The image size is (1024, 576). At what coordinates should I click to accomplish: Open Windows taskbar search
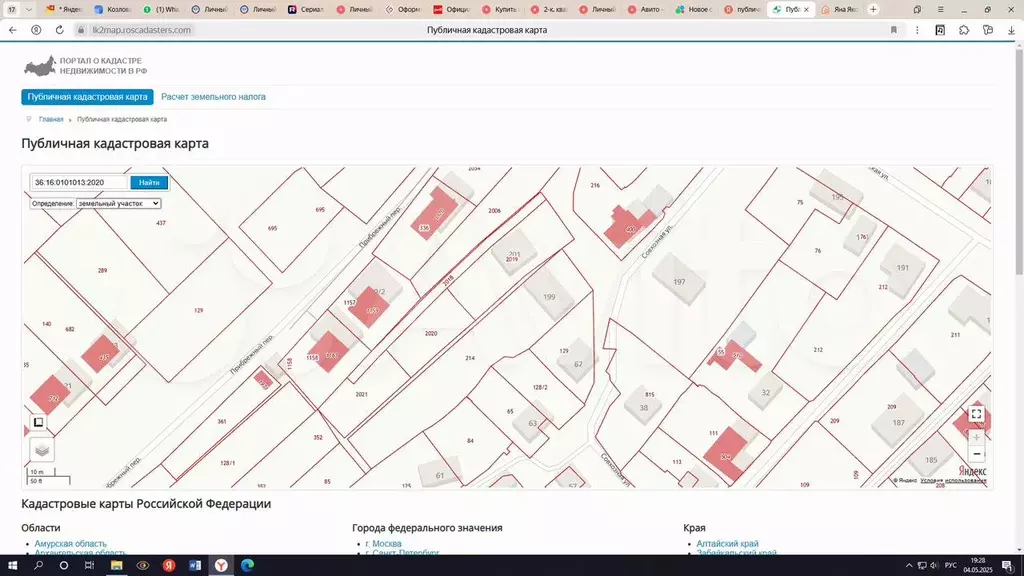[39, 566]
